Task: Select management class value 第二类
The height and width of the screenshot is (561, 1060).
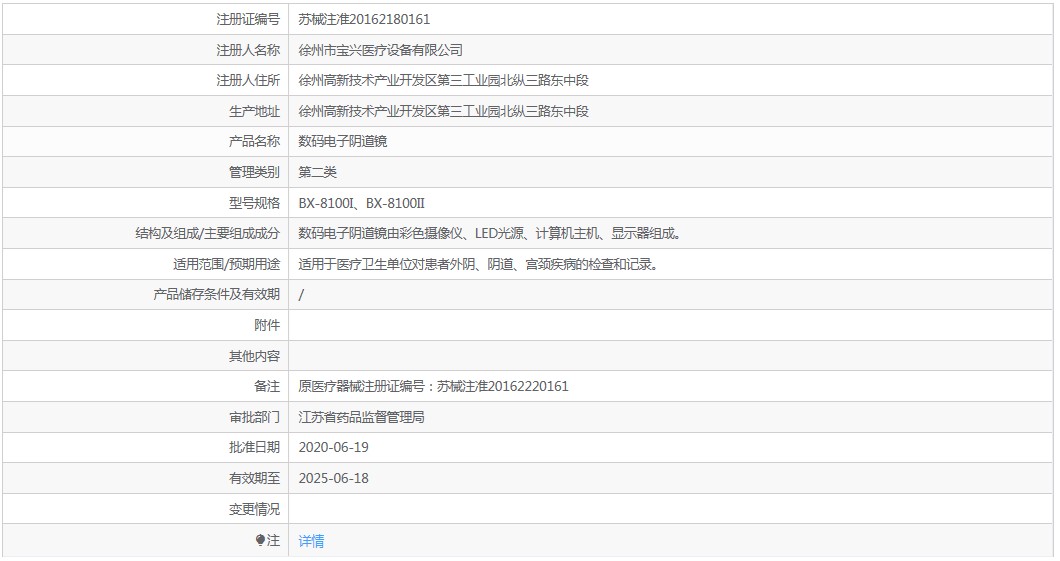Action: pyautogui.click(x=318, y=172)
